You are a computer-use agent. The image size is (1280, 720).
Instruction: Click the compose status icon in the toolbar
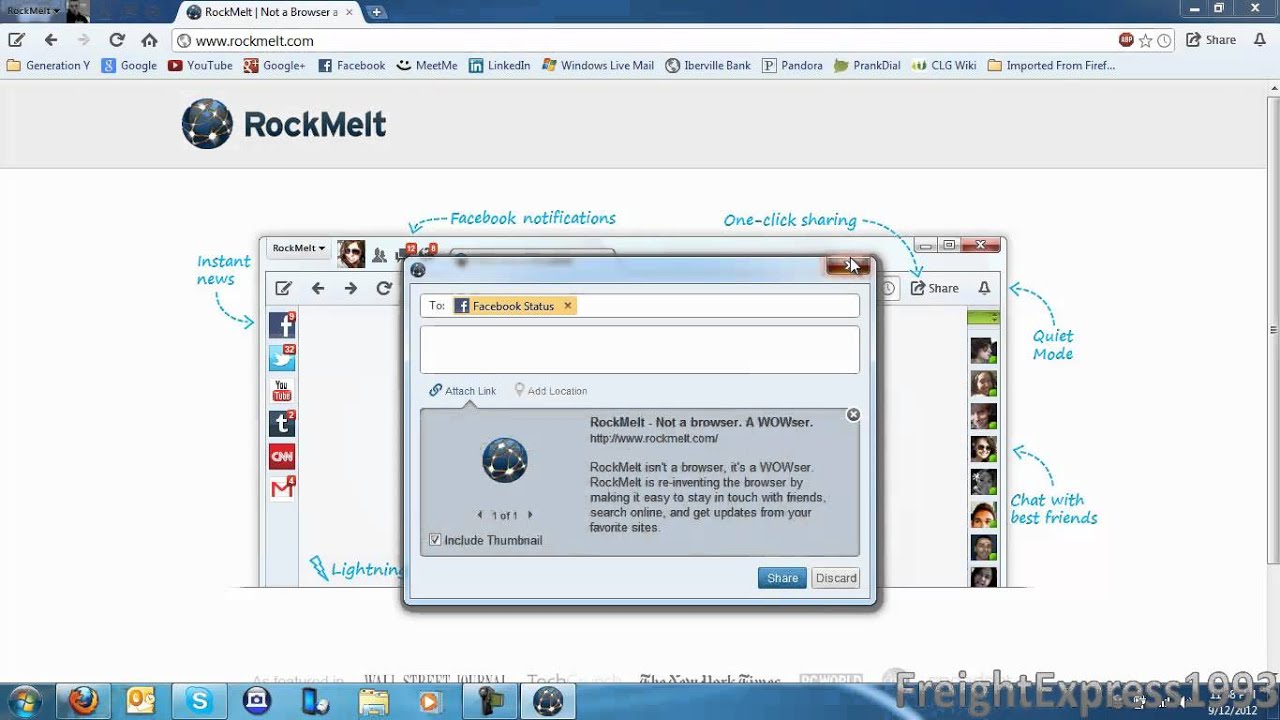coord(16,40)
